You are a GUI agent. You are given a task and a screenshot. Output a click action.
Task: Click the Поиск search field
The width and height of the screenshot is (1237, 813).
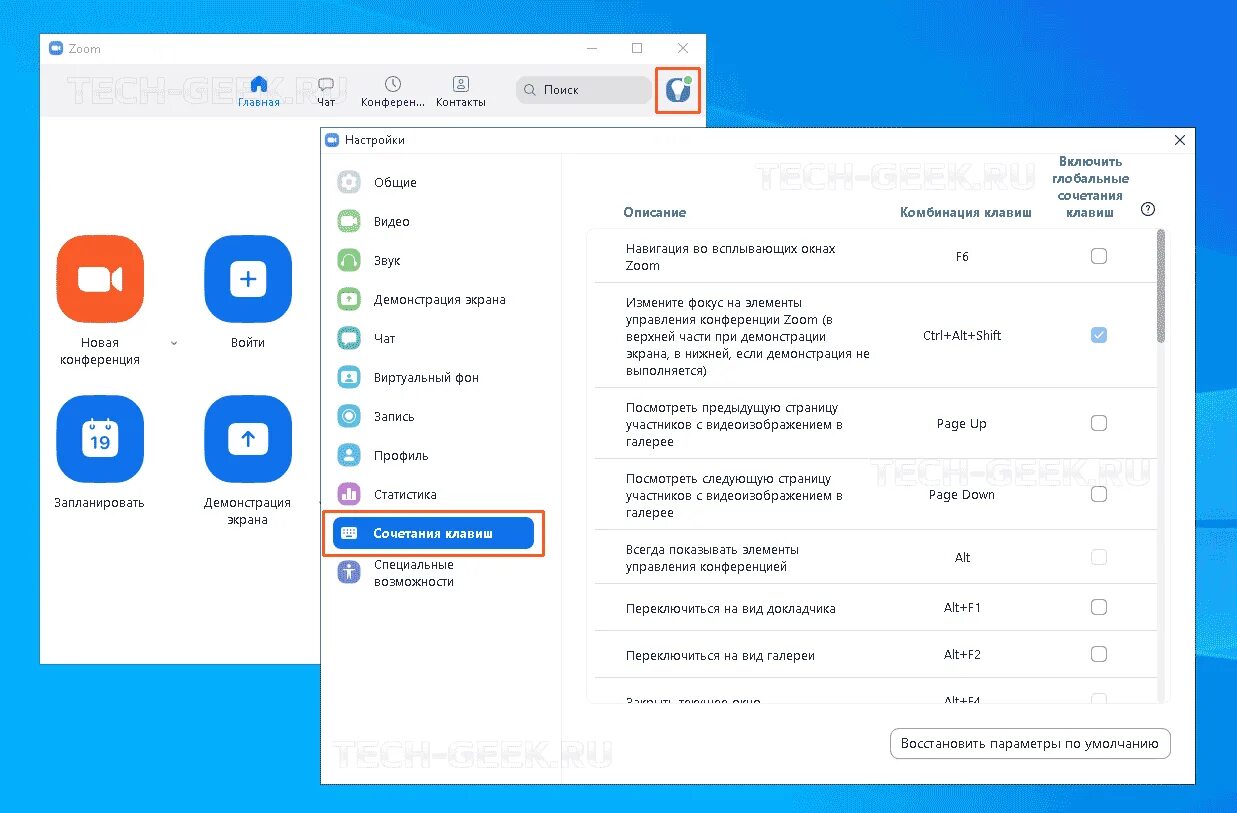click(x=584, y=90)
